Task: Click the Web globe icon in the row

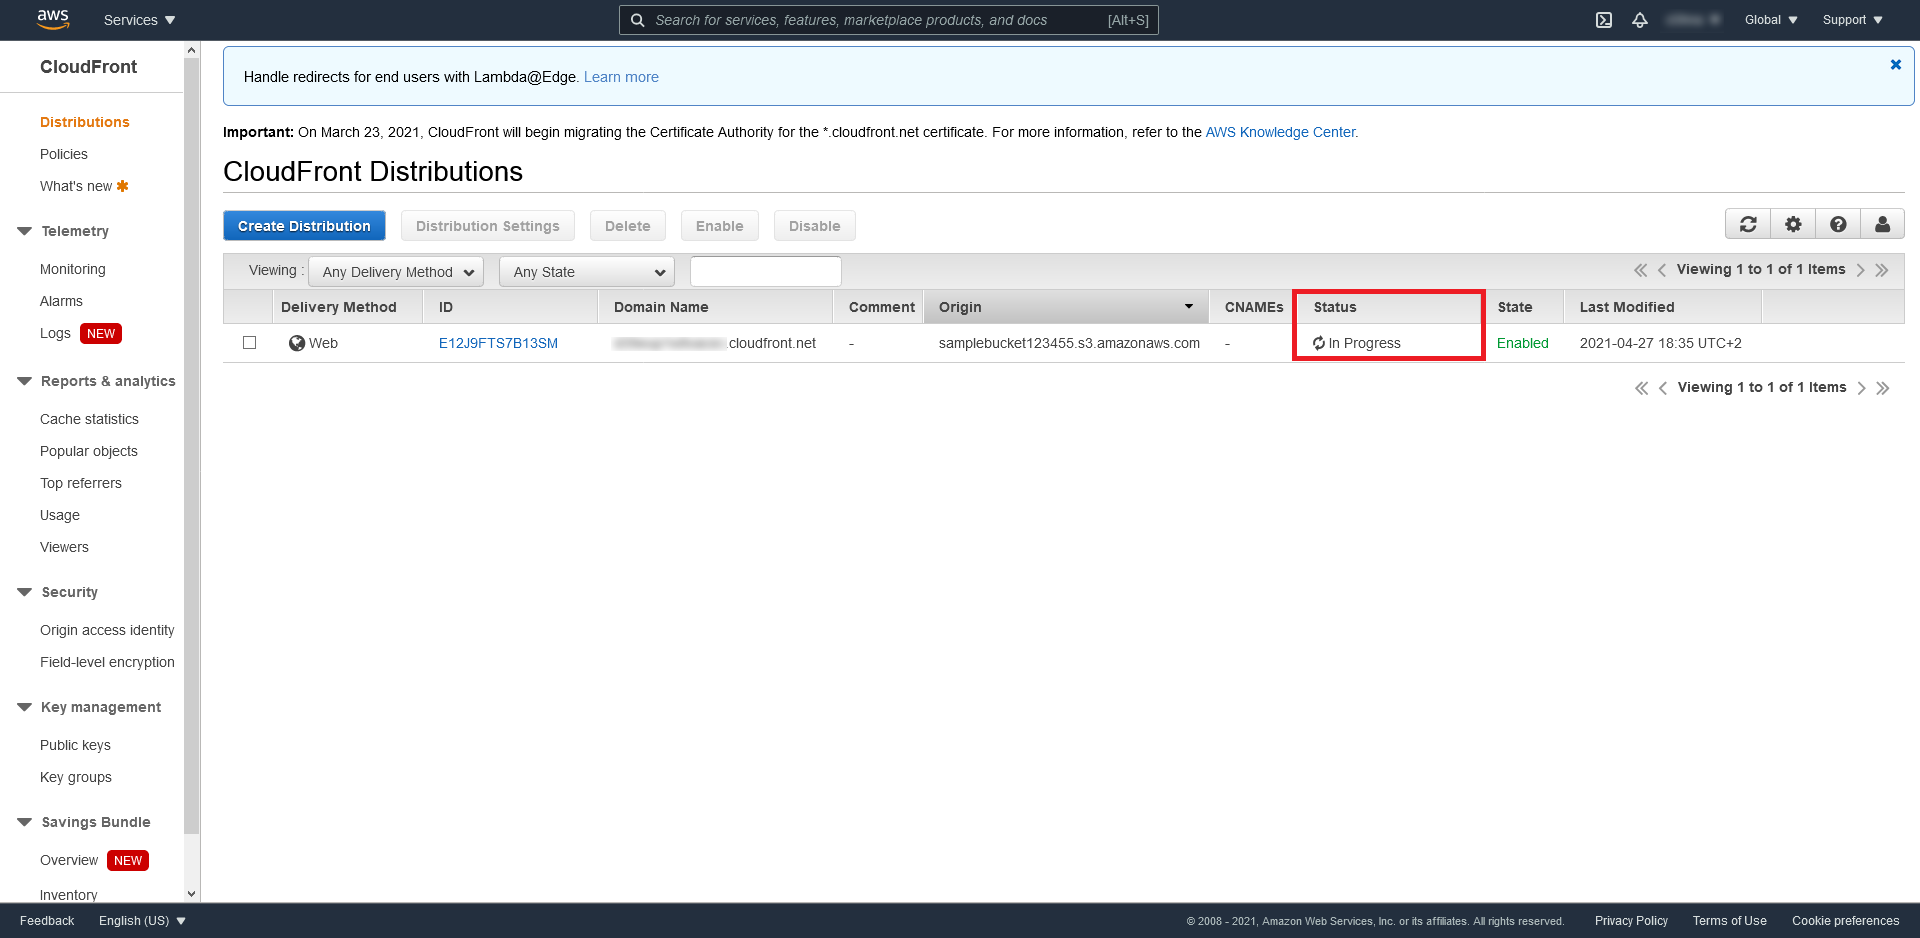Action: 297,343
